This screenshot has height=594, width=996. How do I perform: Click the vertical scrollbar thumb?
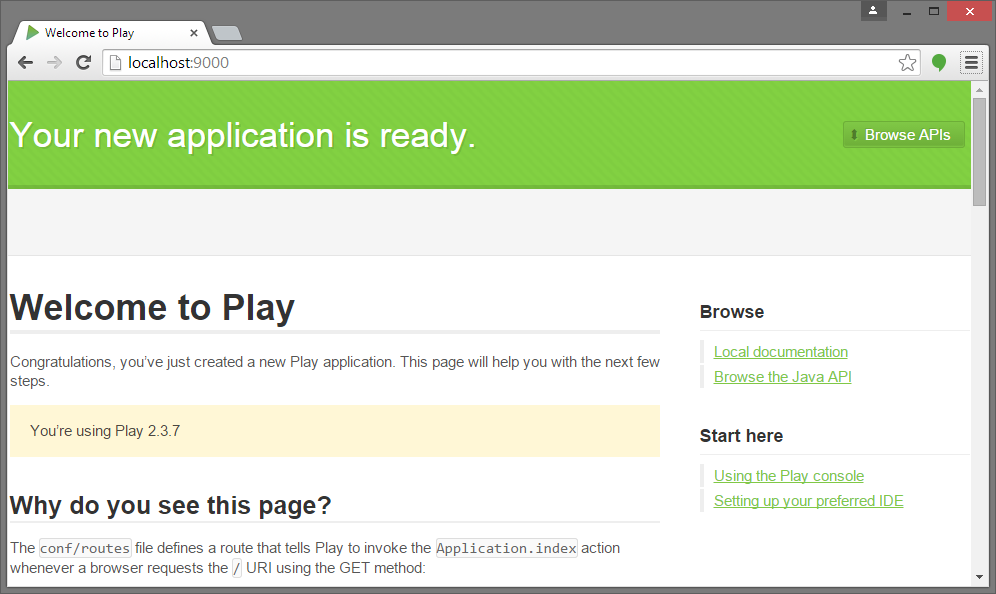click(979, 152)
